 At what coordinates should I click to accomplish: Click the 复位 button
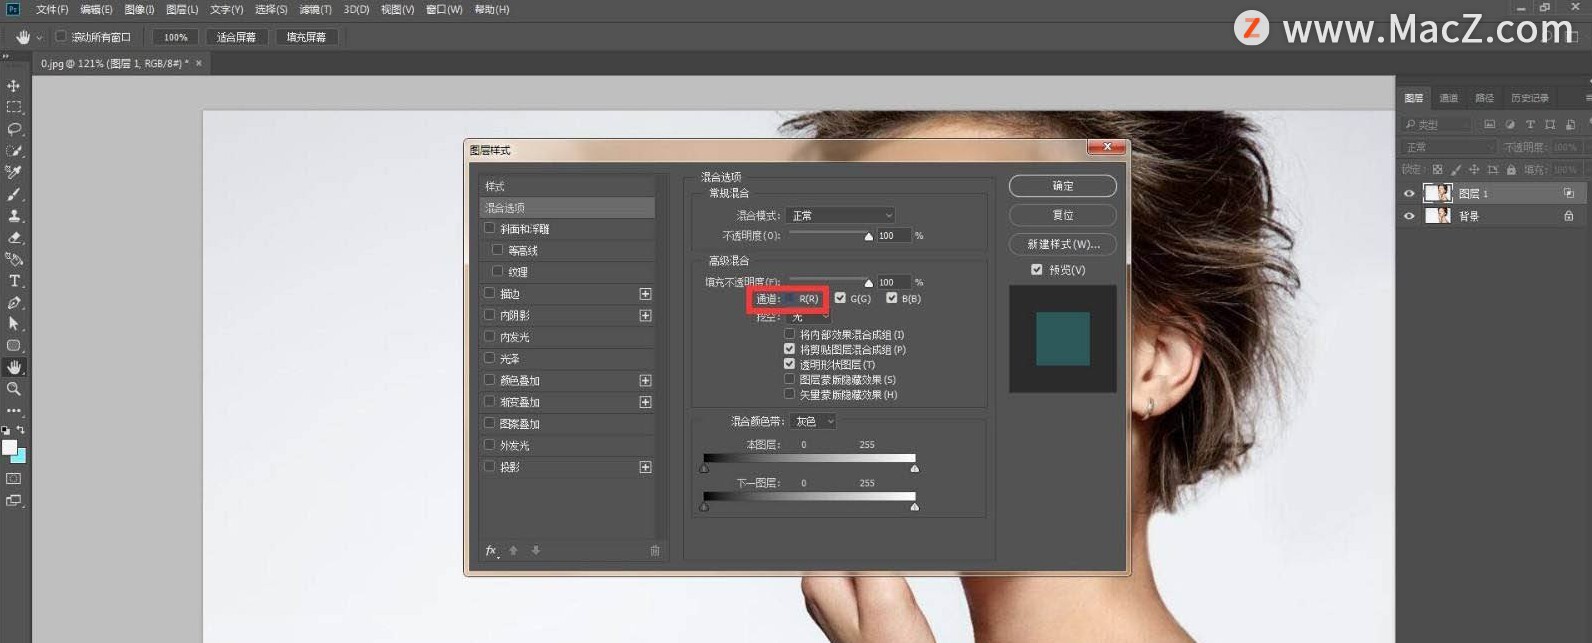click(1063, 215)
